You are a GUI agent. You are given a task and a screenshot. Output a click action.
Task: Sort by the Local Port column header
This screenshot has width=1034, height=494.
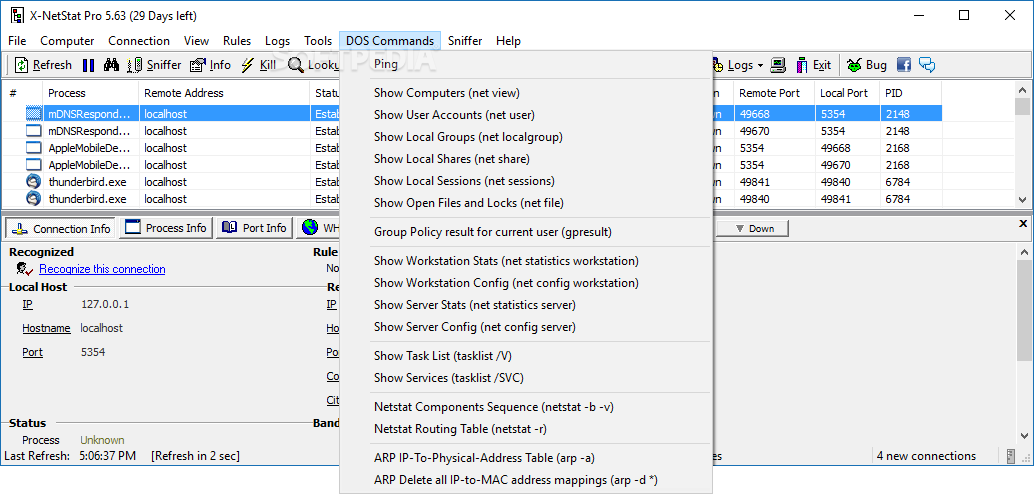point(847,93)
